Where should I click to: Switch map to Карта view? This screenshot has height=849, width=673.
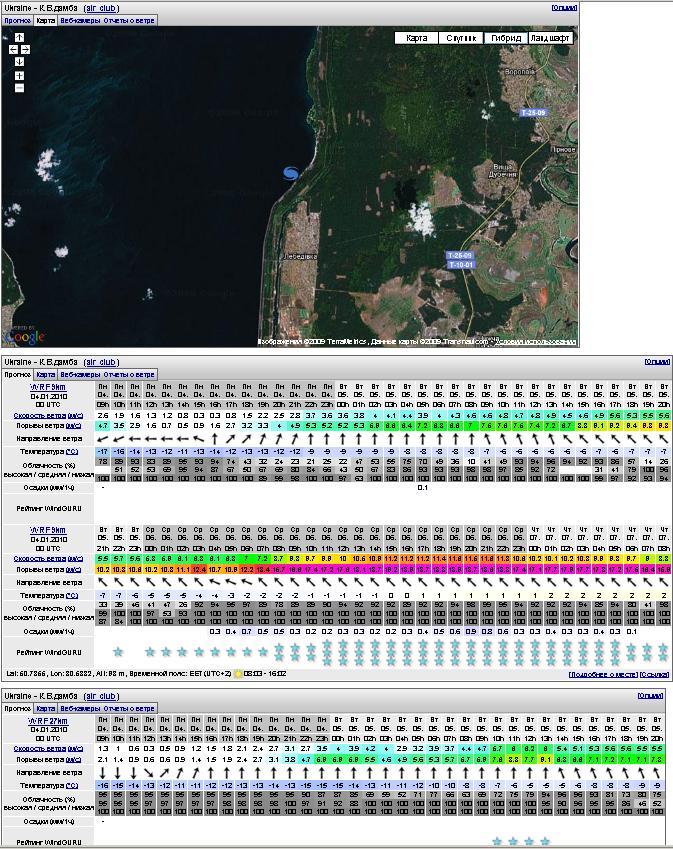click(417, 38)
